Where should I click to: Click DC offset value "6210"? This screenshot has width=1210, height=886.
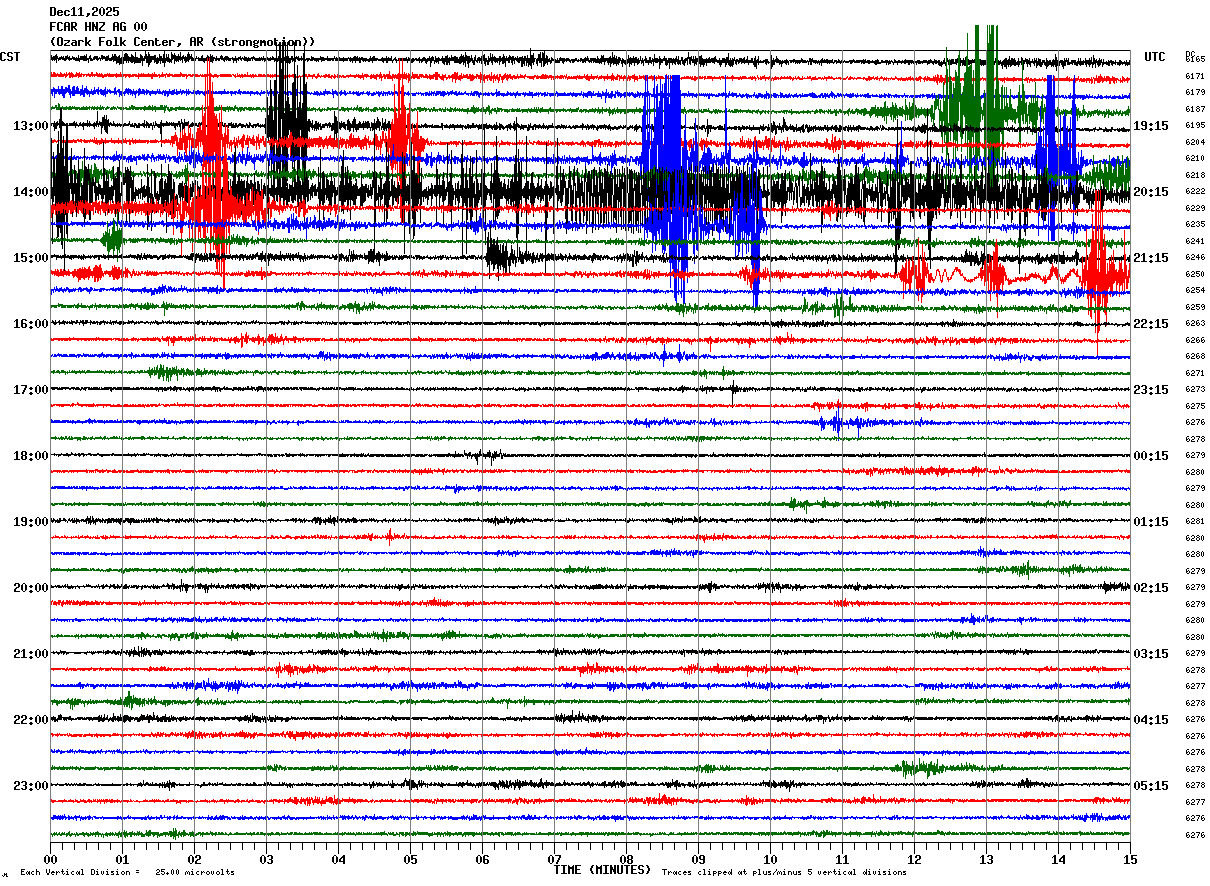[x=1195, y=158]
